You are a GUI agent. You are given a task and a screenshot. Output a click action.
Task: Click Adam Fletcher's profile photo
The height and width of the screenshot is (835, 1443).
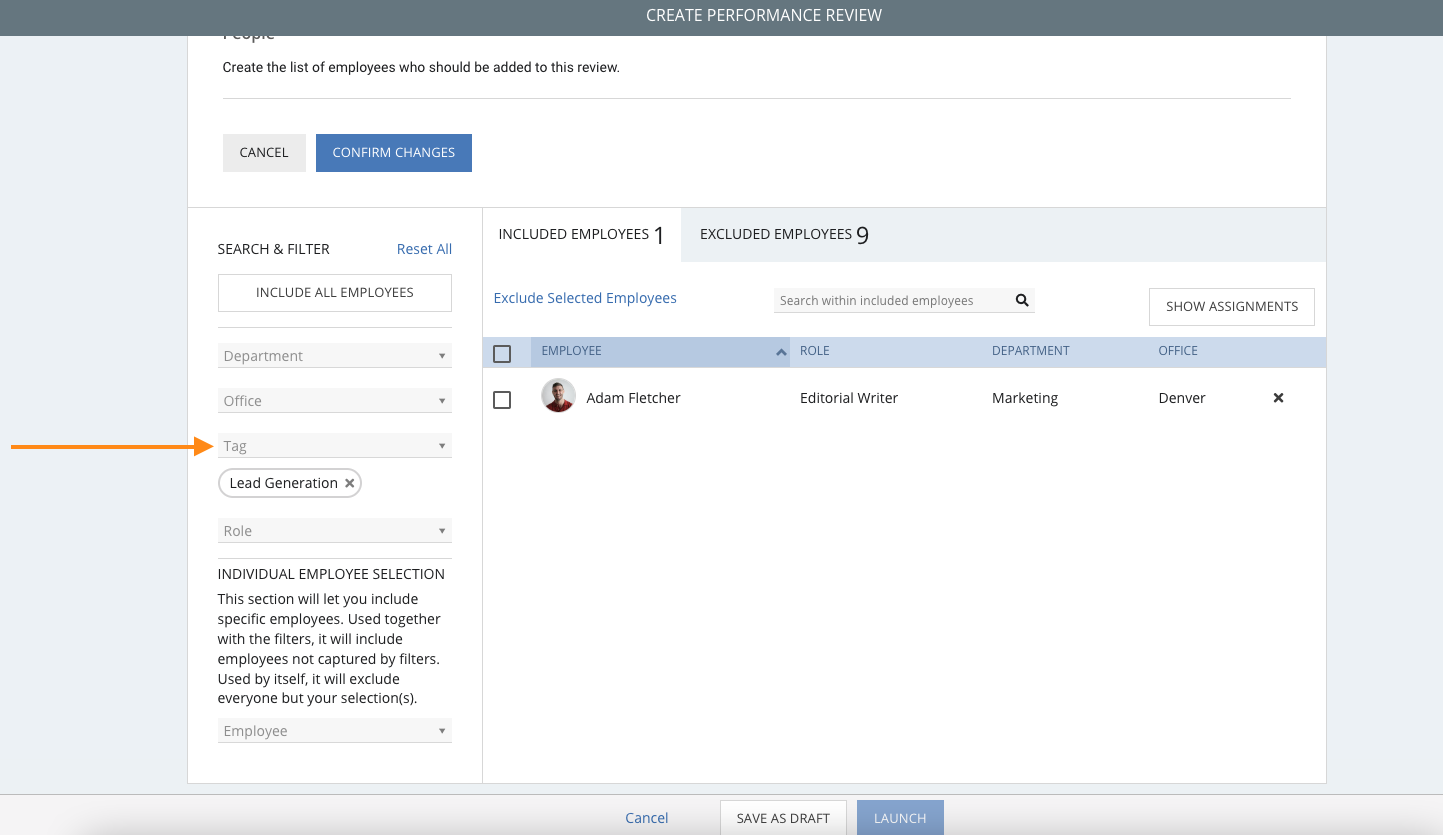[x=558, y=396]
